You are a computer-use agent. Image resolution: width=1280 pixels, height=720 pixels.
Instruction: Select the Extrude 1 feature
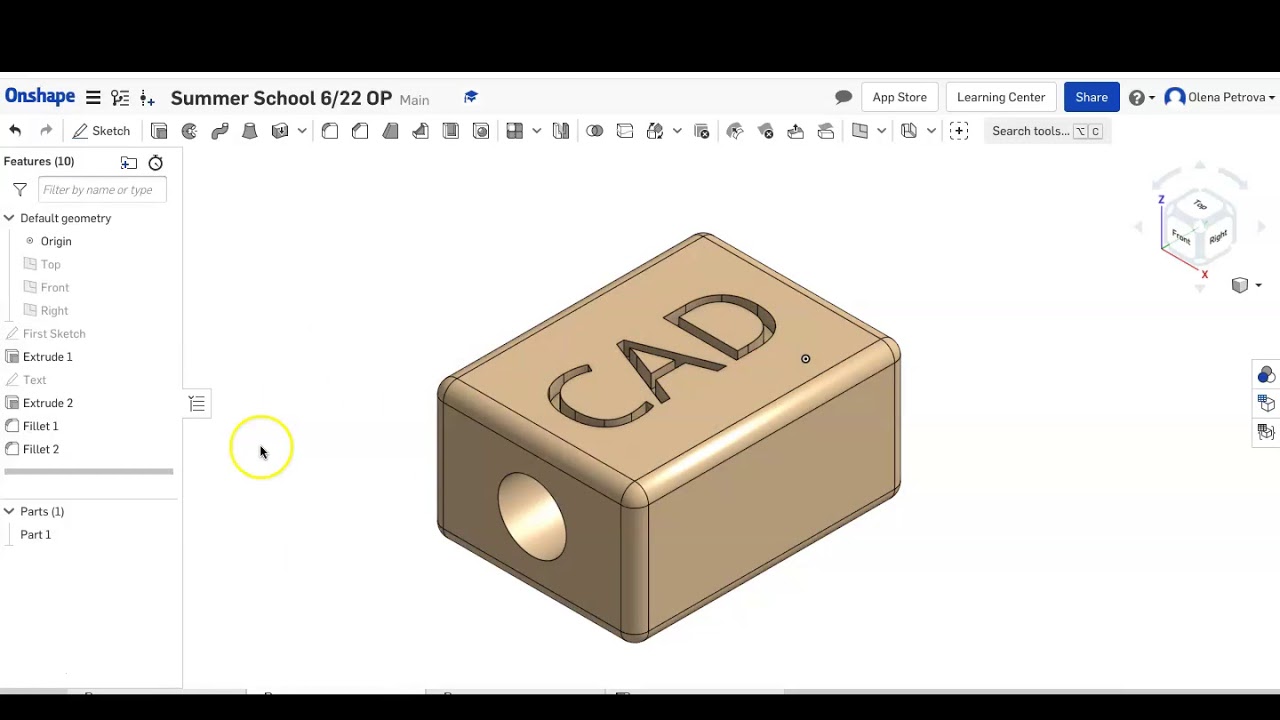[x=48, y=356]
